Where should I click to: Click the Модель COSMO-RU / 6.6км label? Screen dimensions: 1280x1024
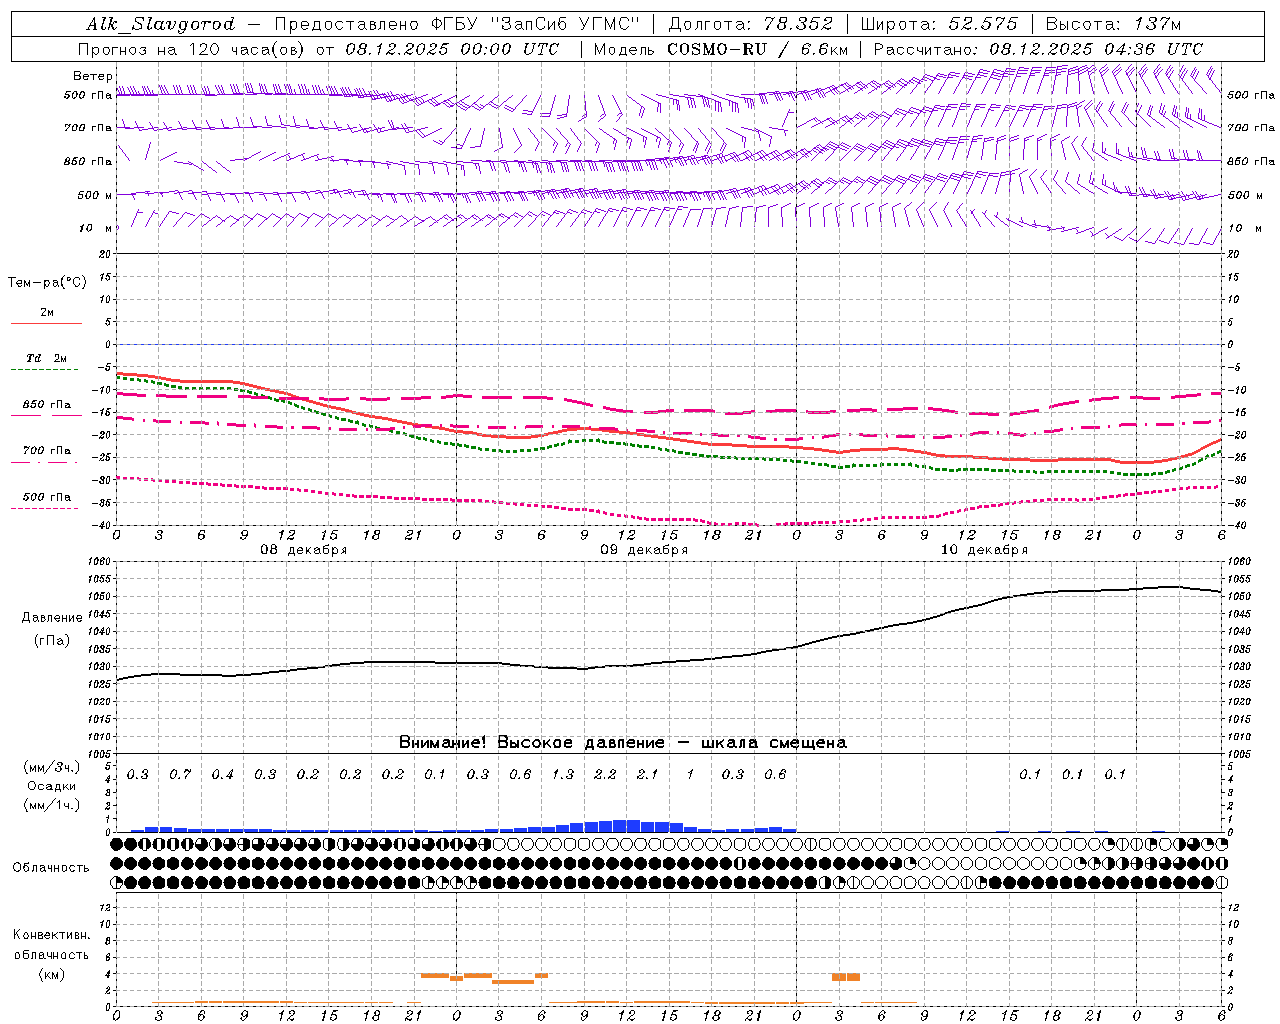click(x=721, y=49)
